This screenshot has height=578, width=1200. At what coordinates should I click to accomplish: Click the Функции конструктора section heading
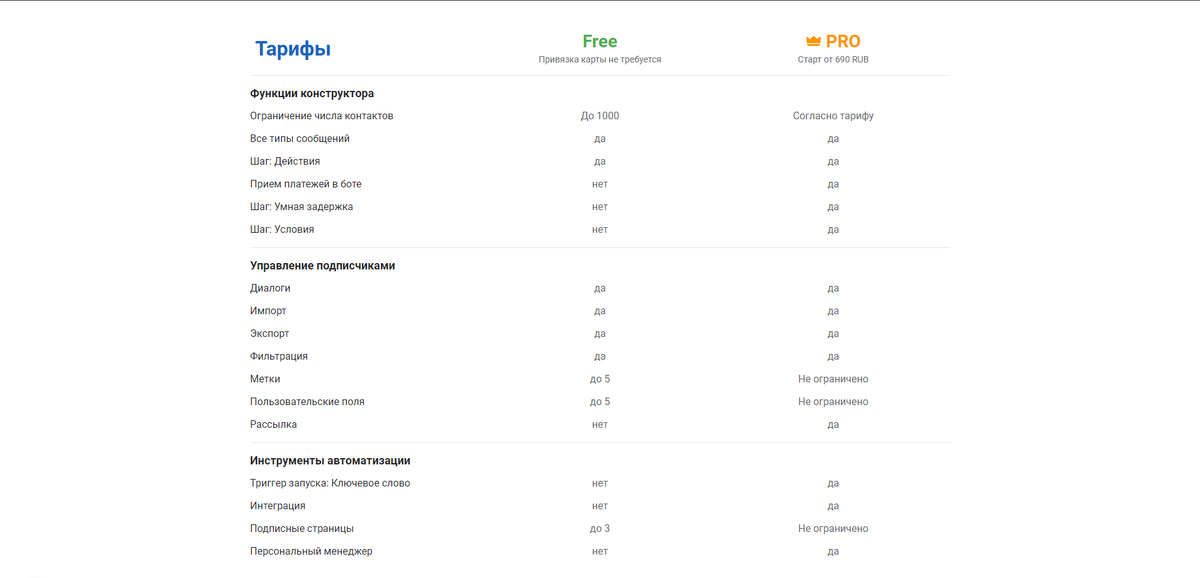click(312, 93)
